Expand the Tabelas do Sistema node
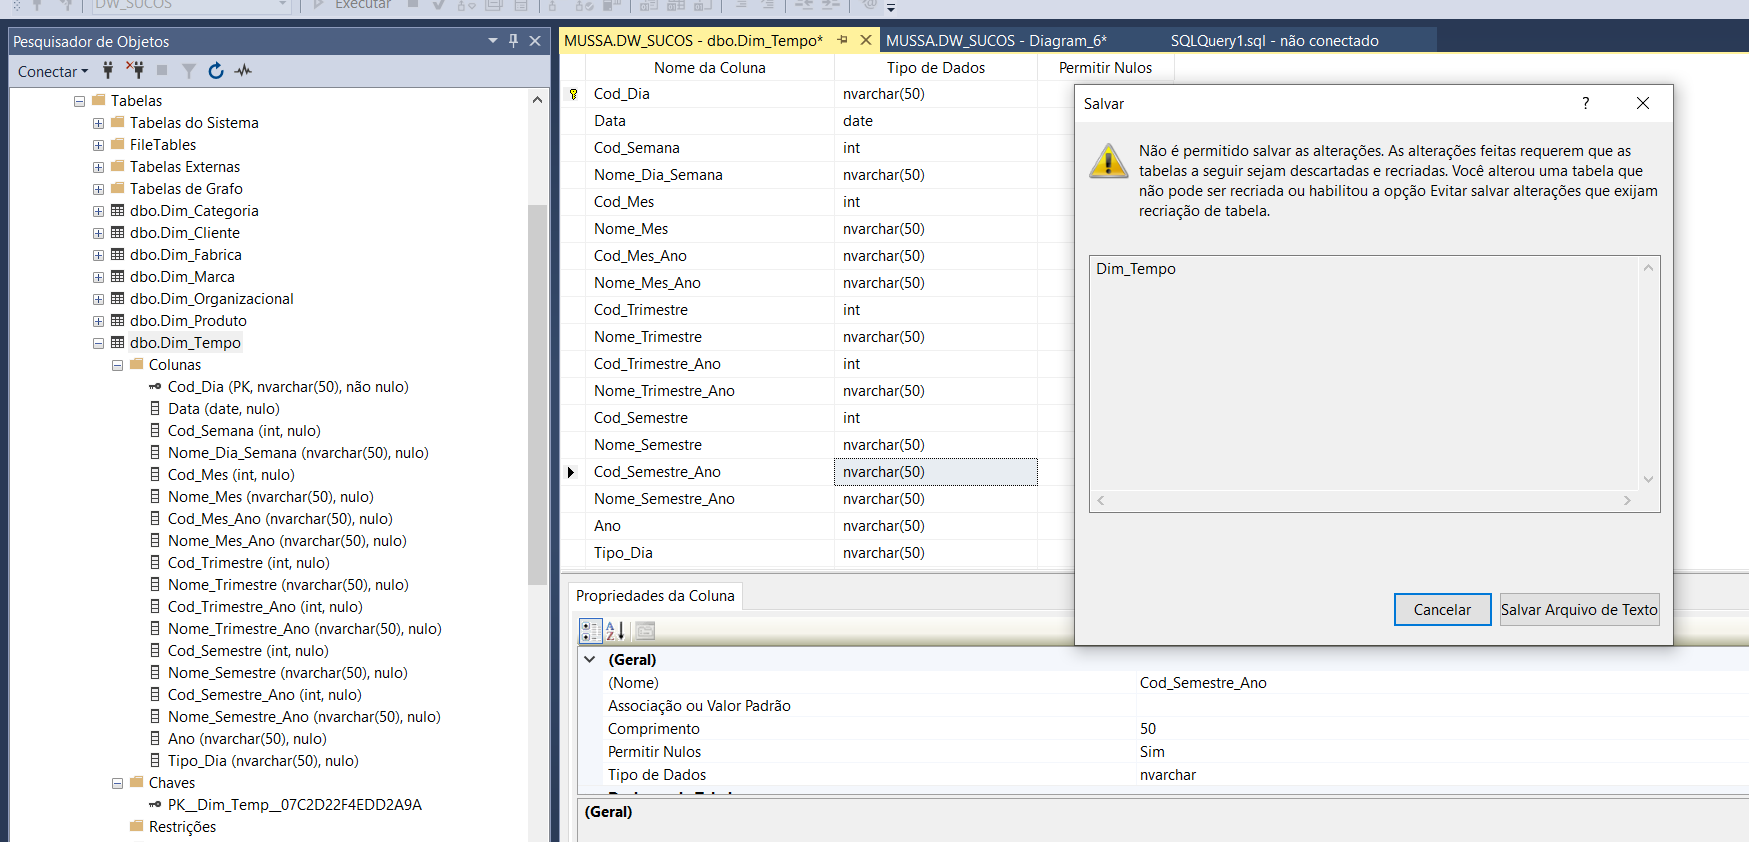 (x=98, y=123)
